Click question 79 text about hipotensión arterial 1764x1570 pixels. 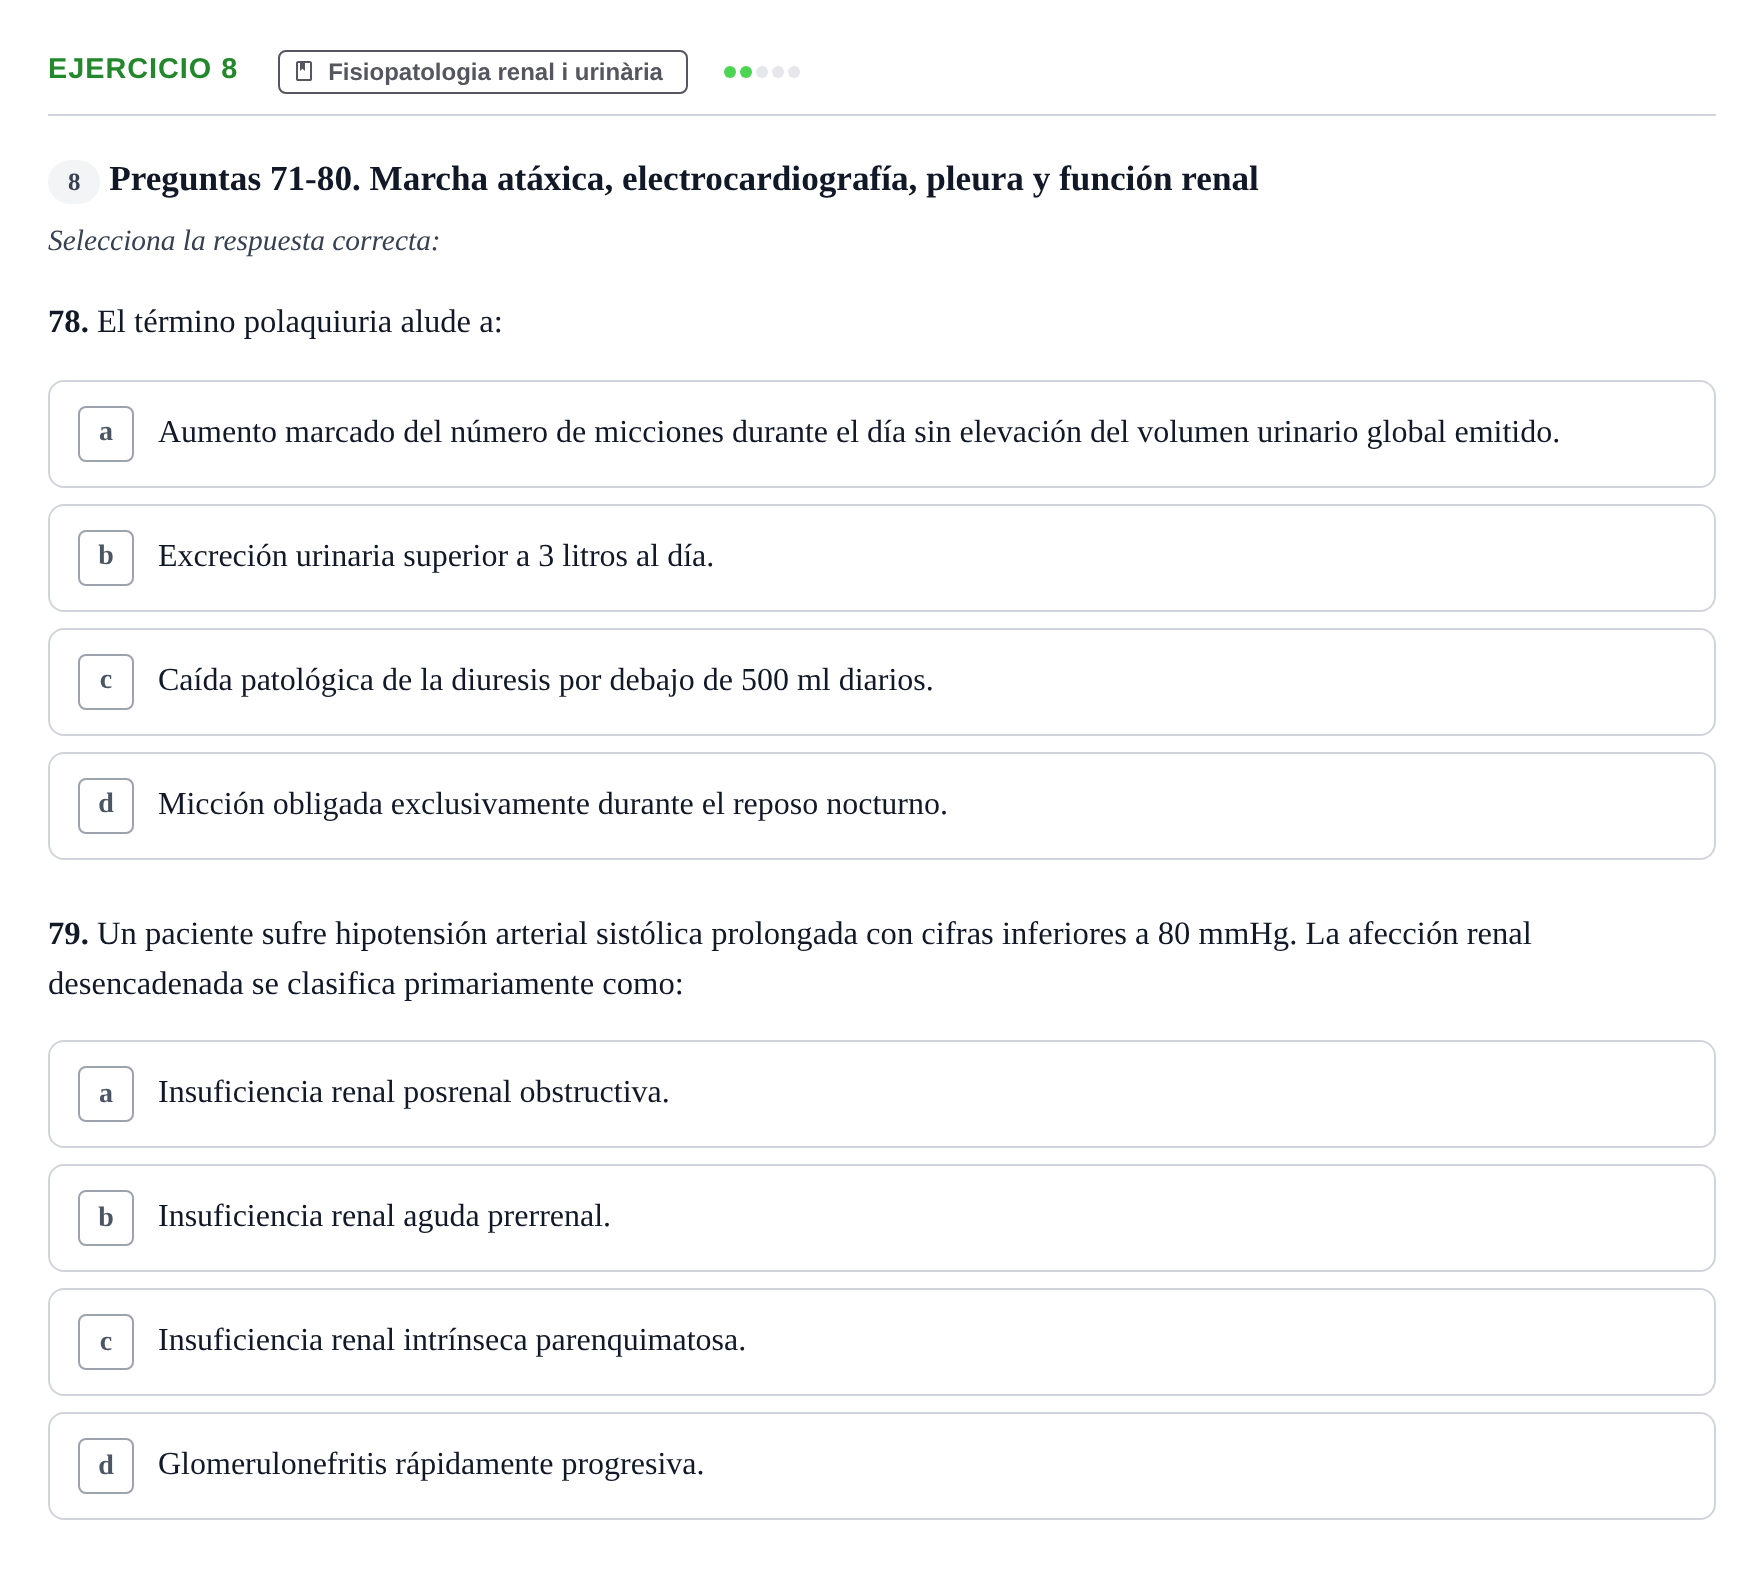click(790, 959)
